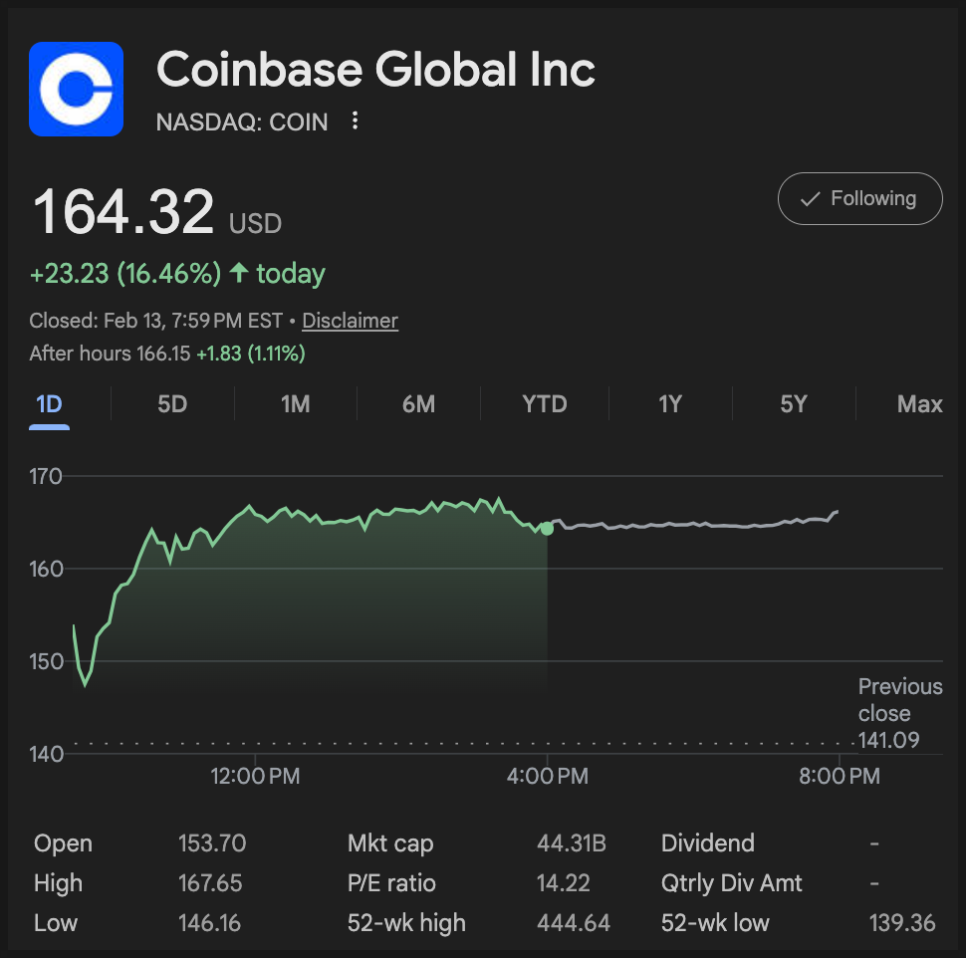This screenshot has height=958, width=966.
Task: Select the 1D chart range tab
Action: tap(49, 404)
